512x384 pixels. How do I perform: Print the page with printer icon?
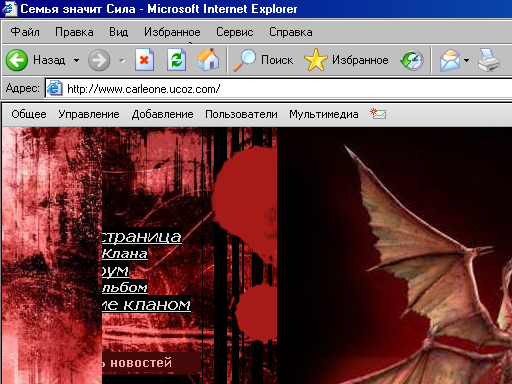[489, 60]
